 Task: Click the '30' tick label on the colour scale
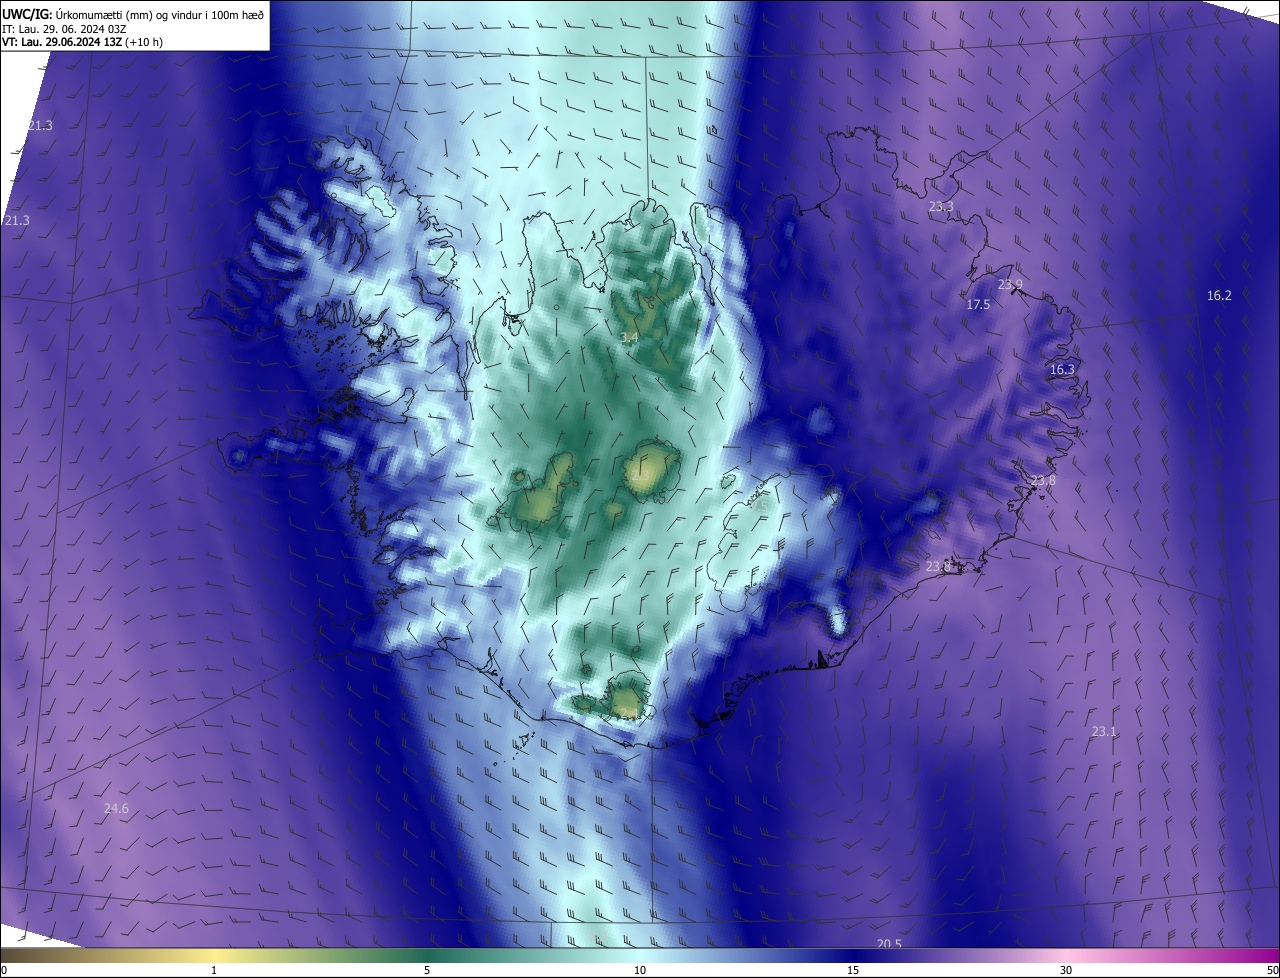(x=1066, y=970)
